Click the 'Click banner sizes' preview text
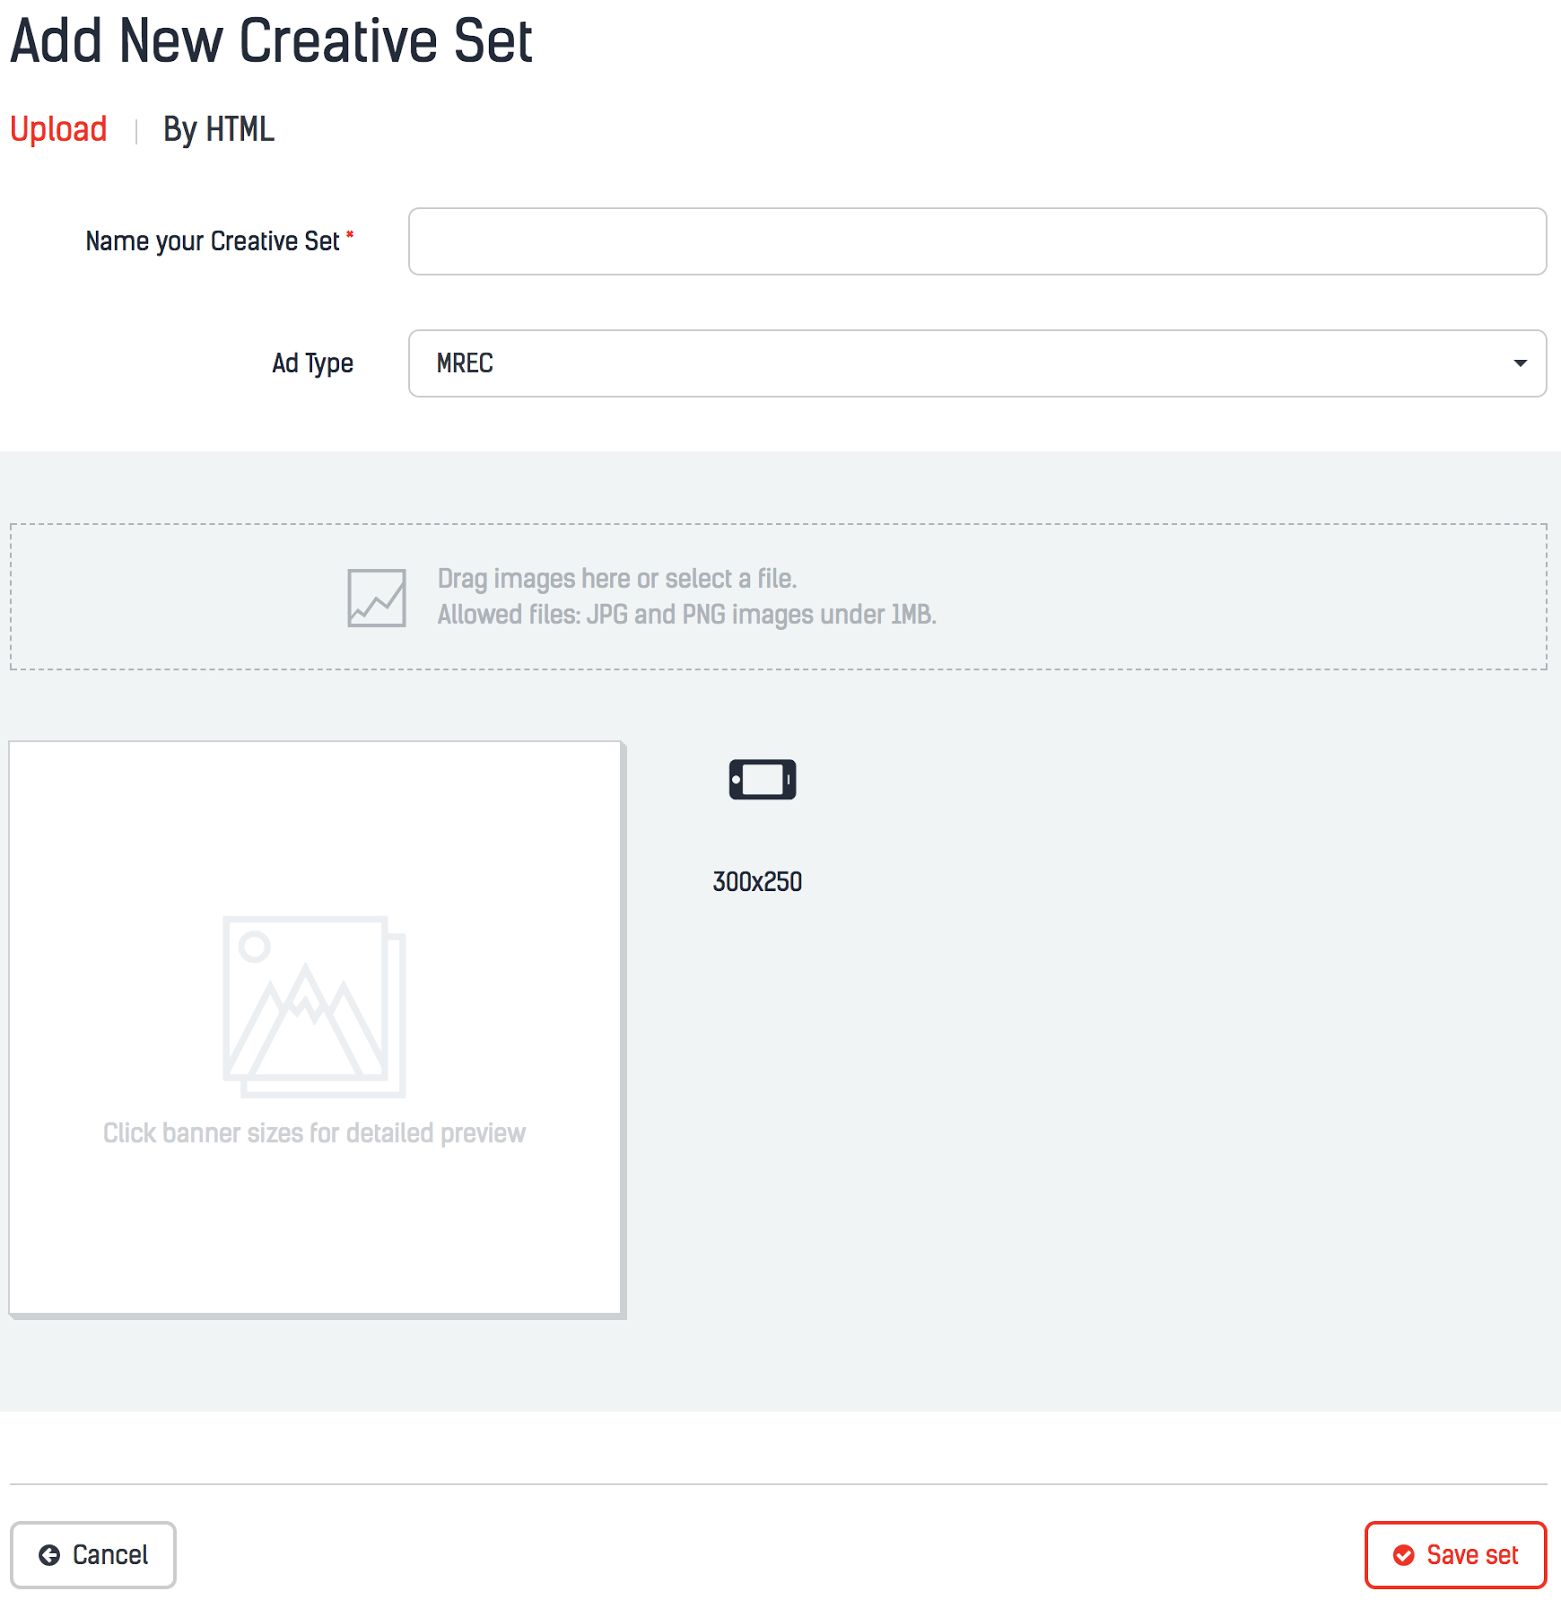This screenshot has height=1600, width=1561. point(314,1133)
